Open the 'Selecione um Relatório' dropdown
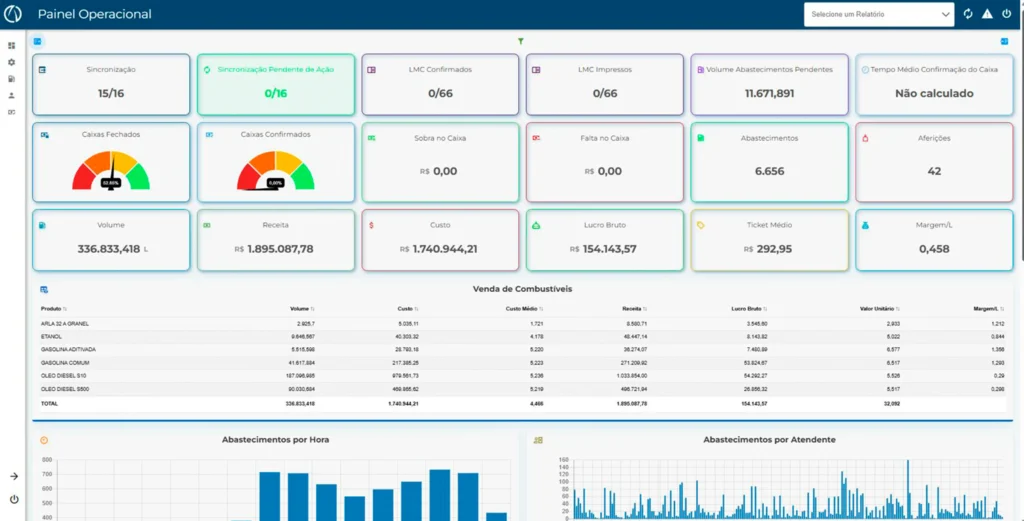The height and width of the screenshot is (521, 1024). (x=879, y=14)
